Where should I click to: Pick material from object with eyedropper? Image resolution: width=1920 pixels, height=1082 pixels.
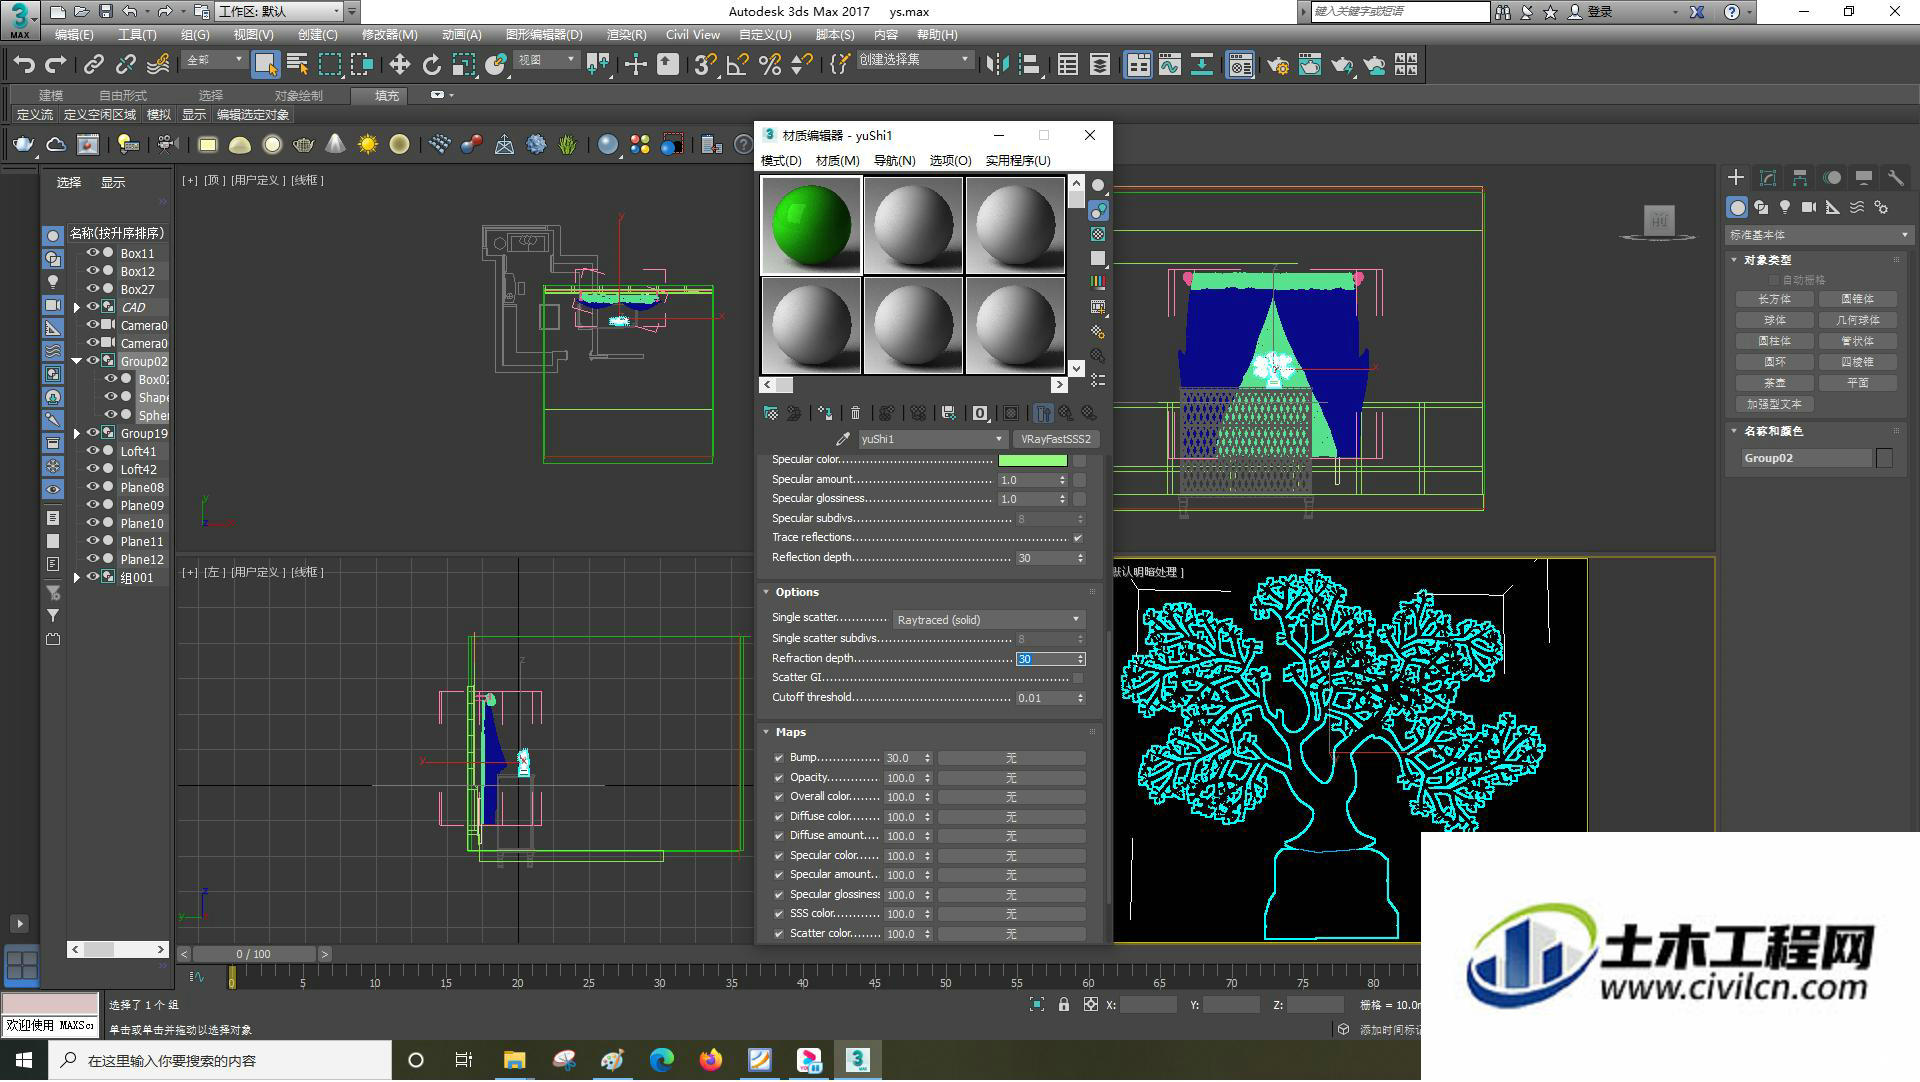click(843, 439)
